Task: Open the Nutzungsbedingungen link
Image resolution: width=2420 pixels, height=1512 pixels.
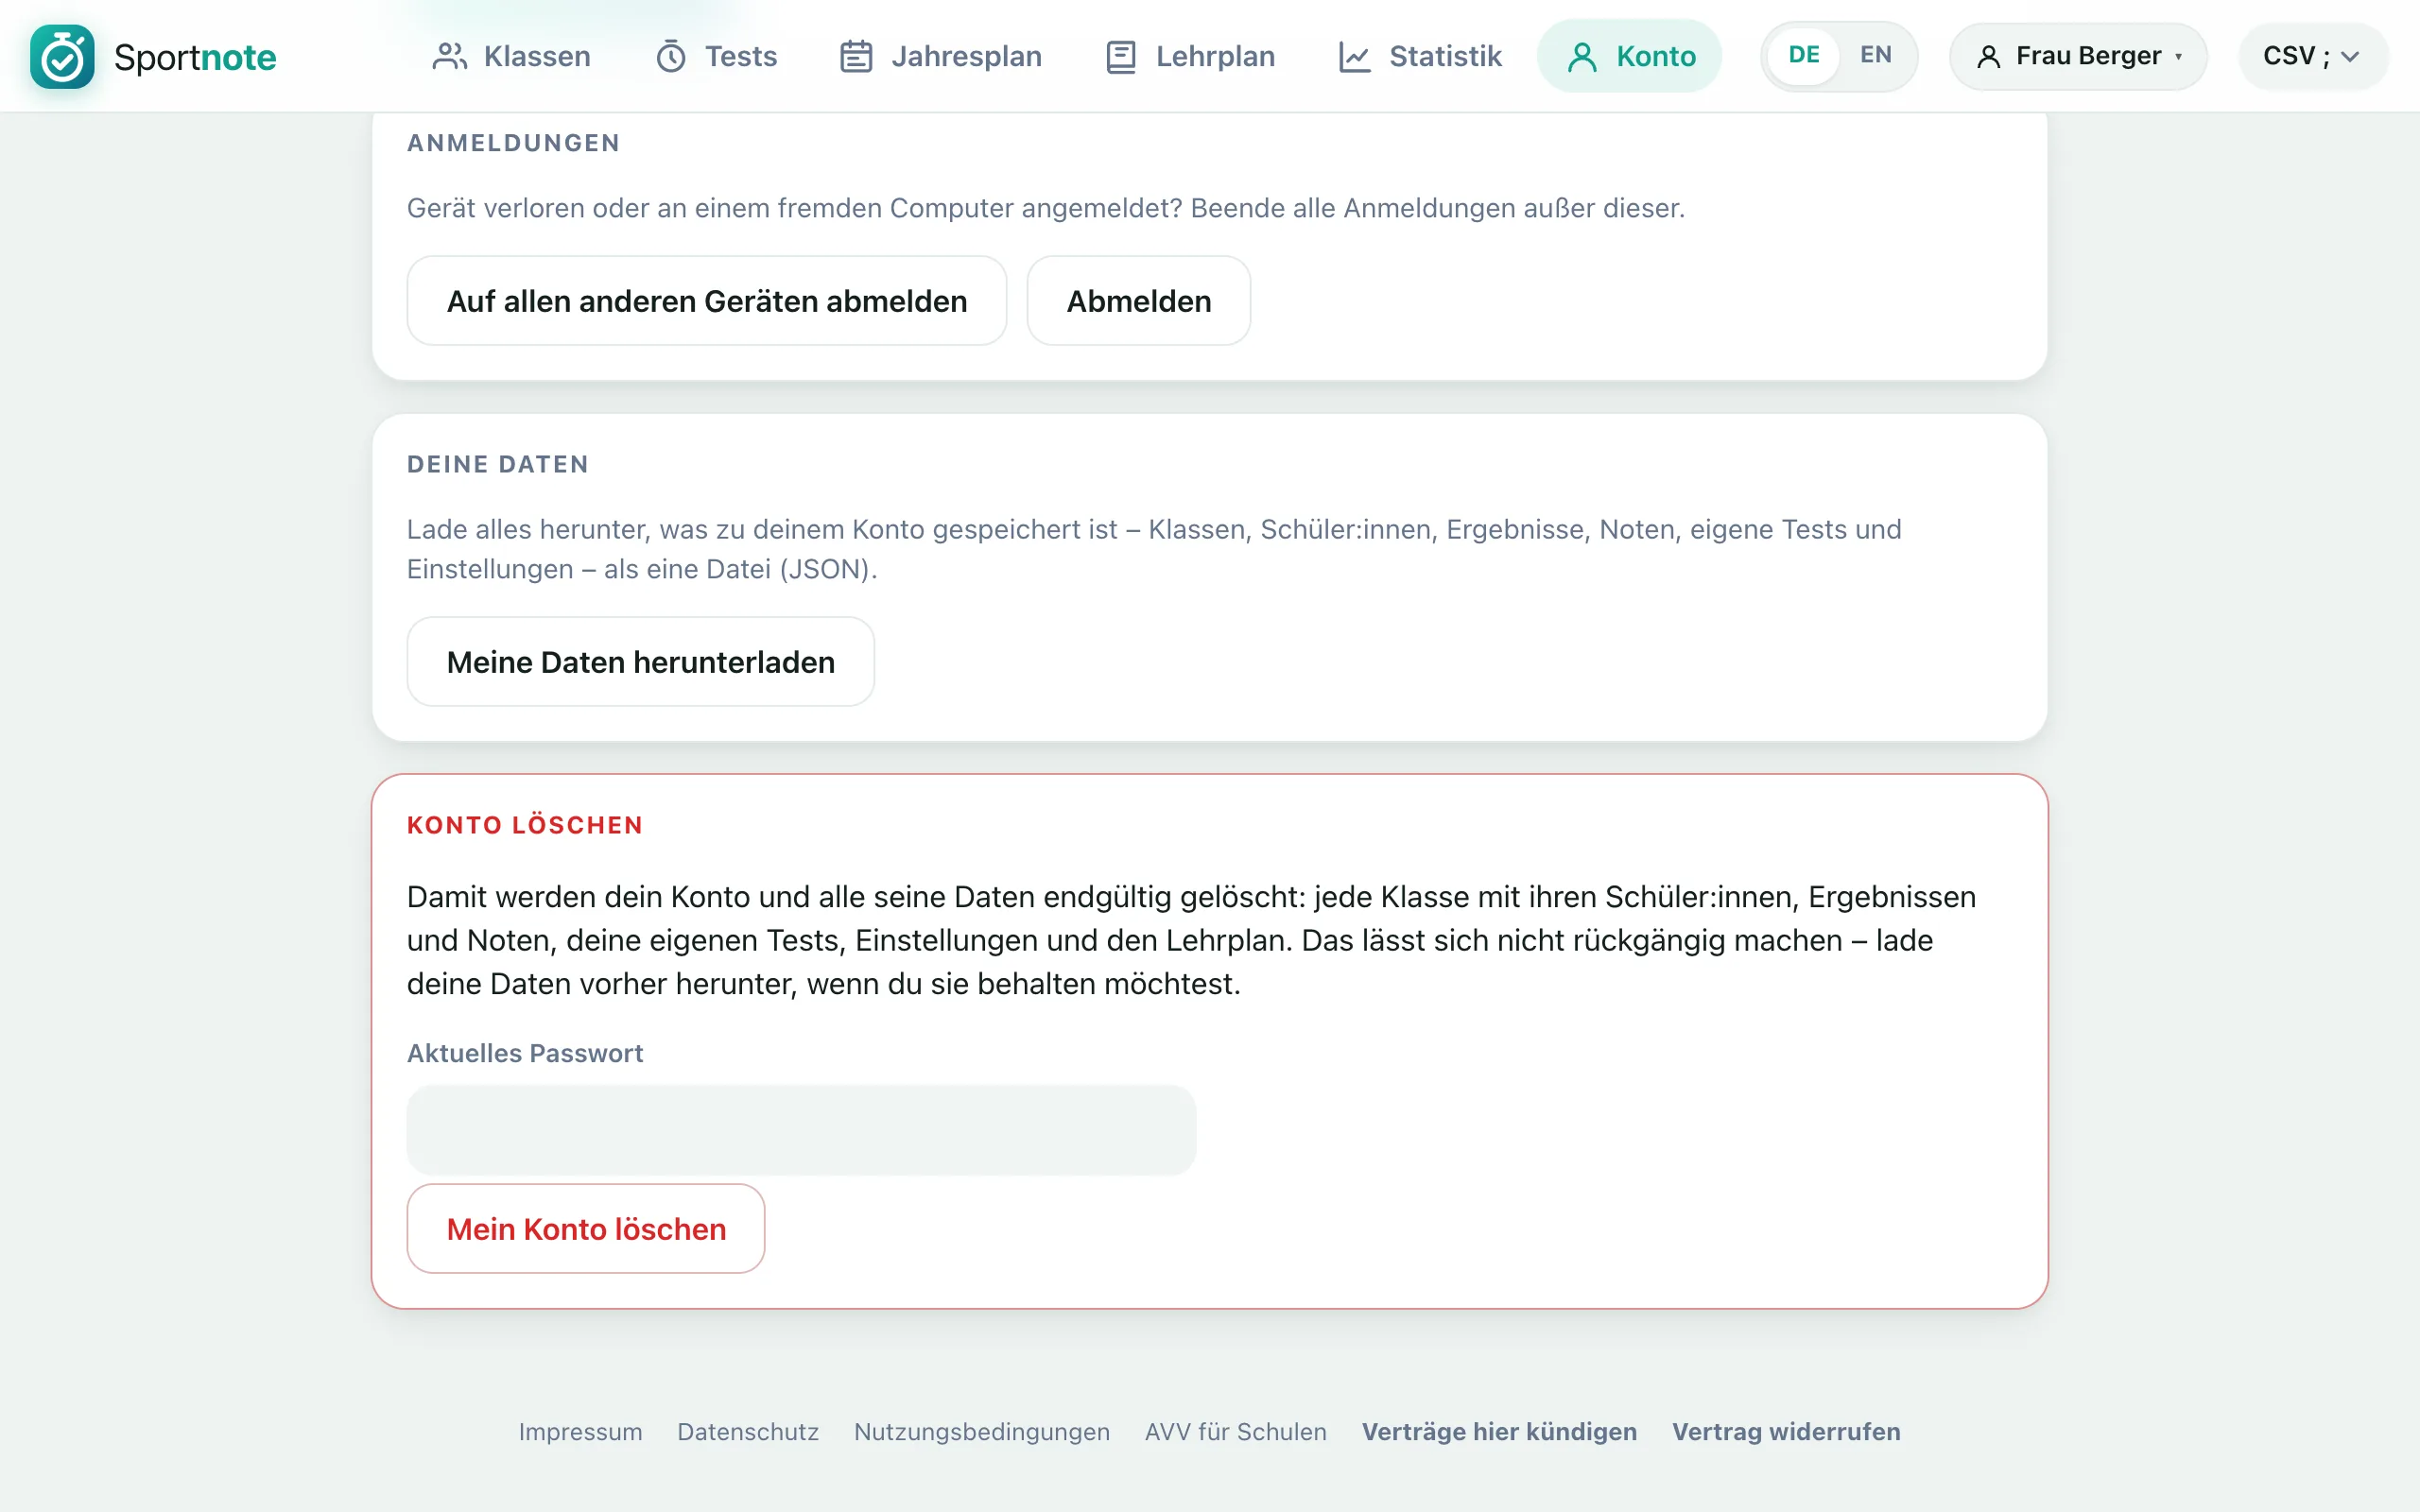Action: [982, 1432]
